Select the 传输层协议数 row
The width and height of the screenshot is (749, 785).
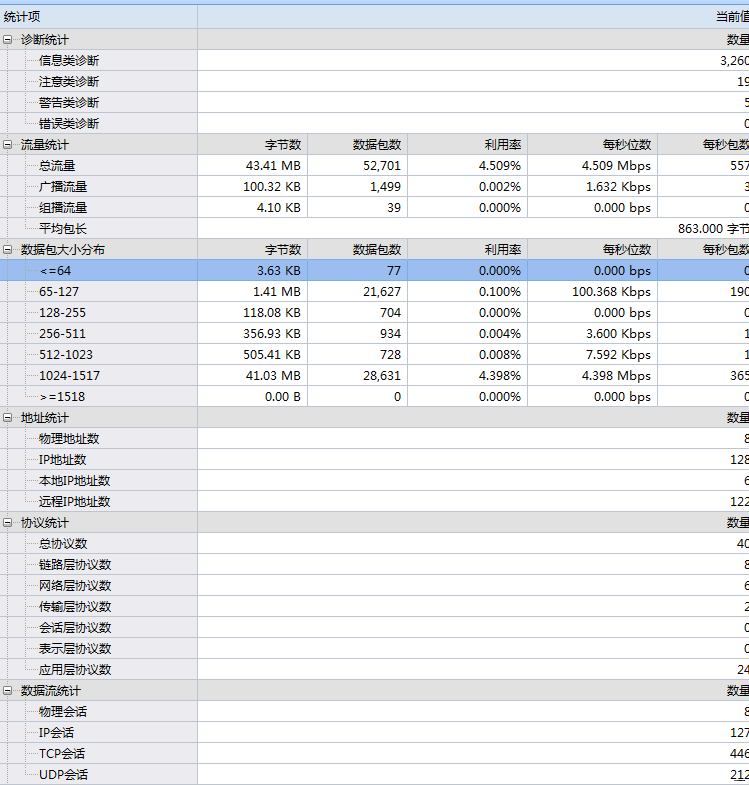[x=374, y=607]
